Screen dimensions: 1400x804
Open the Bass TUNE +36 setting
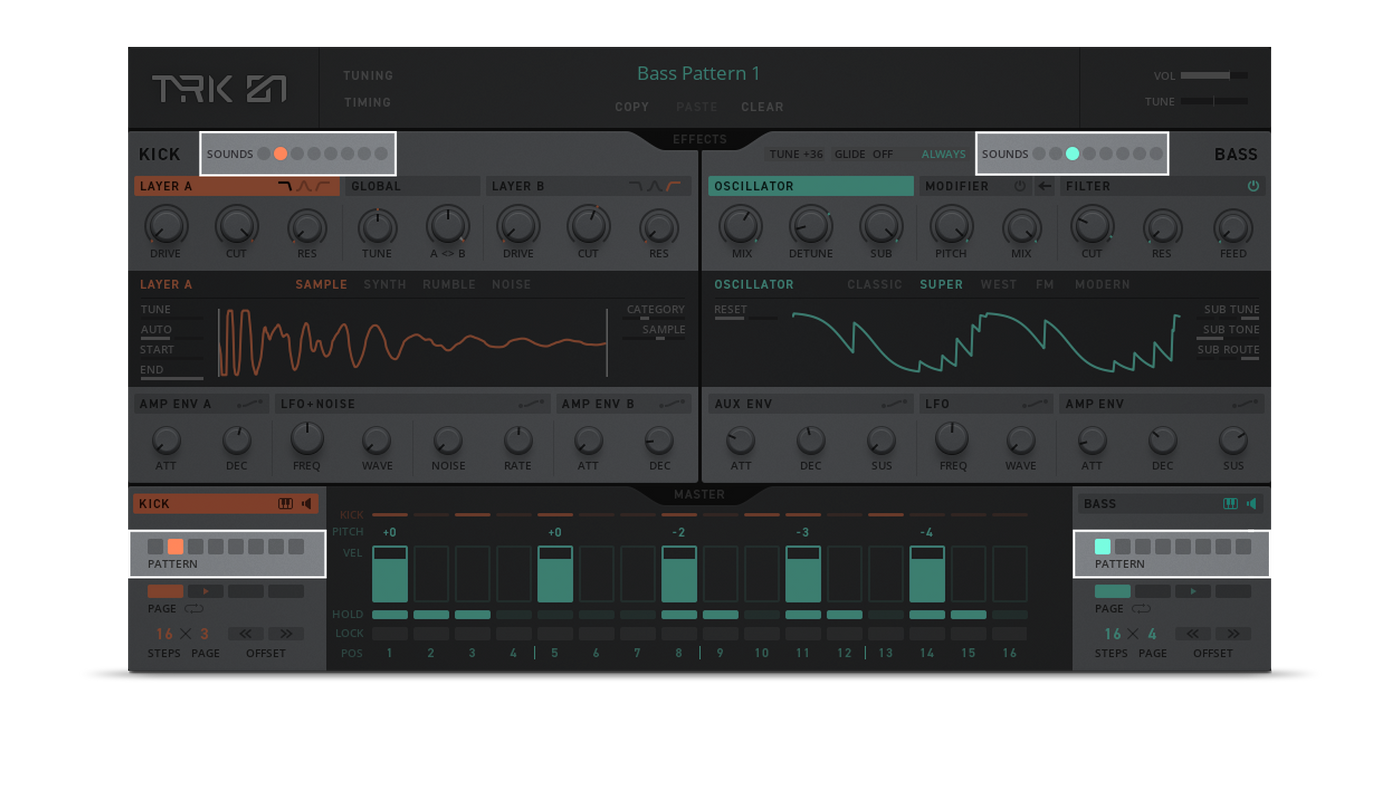tap(796, 154)
